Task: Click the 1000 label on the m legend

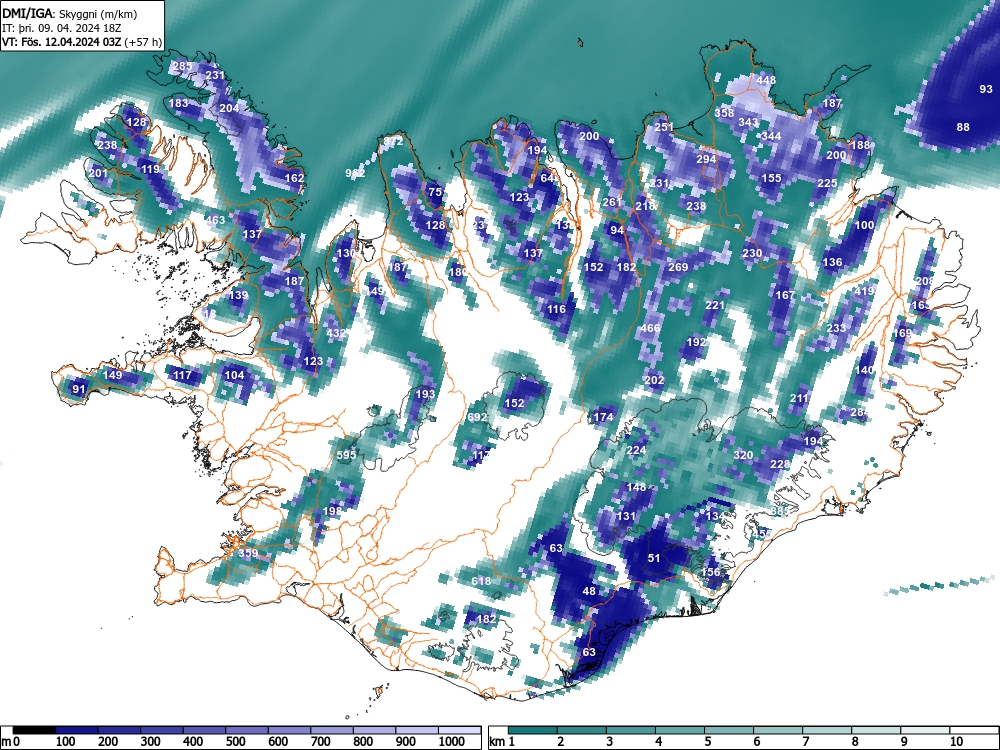Action: 452,742
